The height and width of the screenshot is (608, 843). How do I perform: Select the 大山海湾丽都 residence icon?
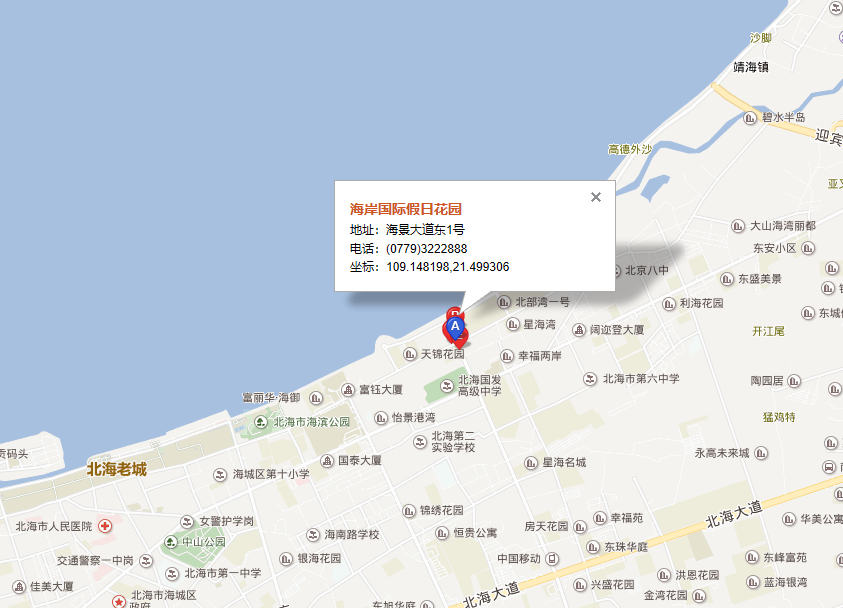738,226
